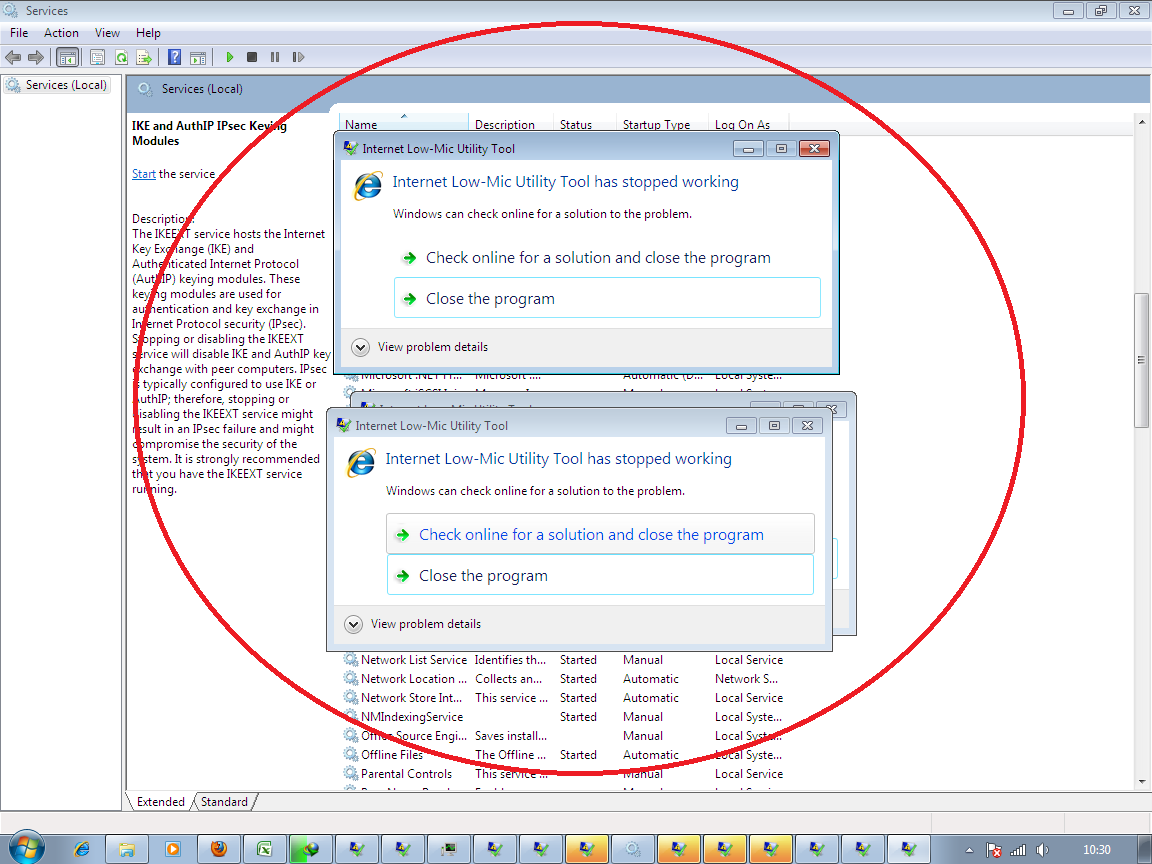This screenshot has width=1152, height=864.
Task: Open the Help menu
Action: [148, 33]
